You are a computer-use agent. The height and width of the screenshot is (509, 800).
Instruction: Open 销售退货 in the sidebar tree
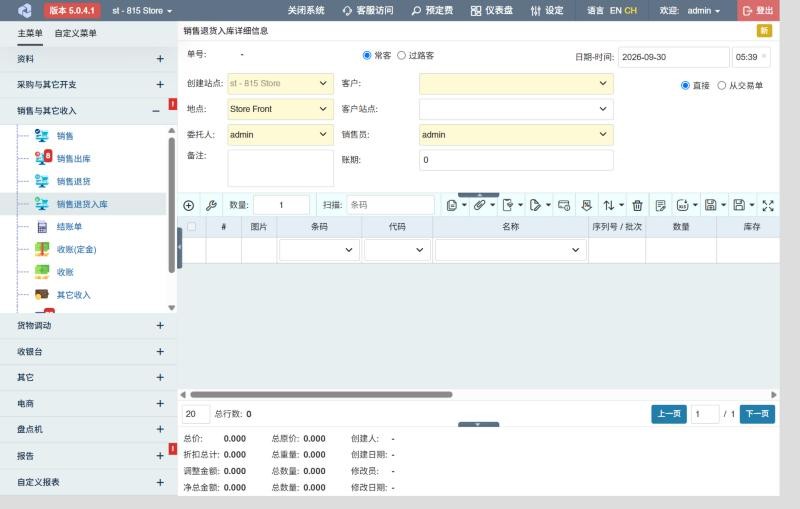73,181
